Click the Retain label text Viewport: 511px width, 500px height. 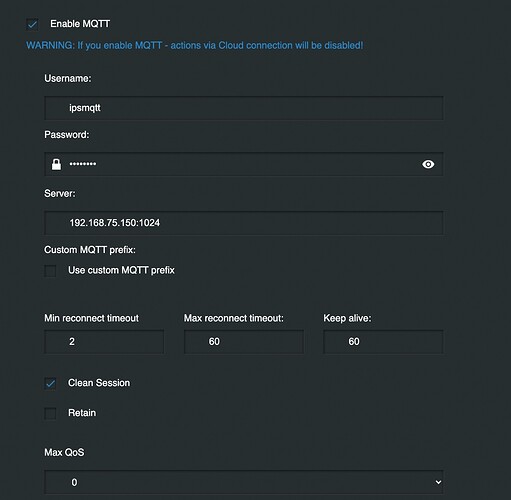(x=82, y=413)
